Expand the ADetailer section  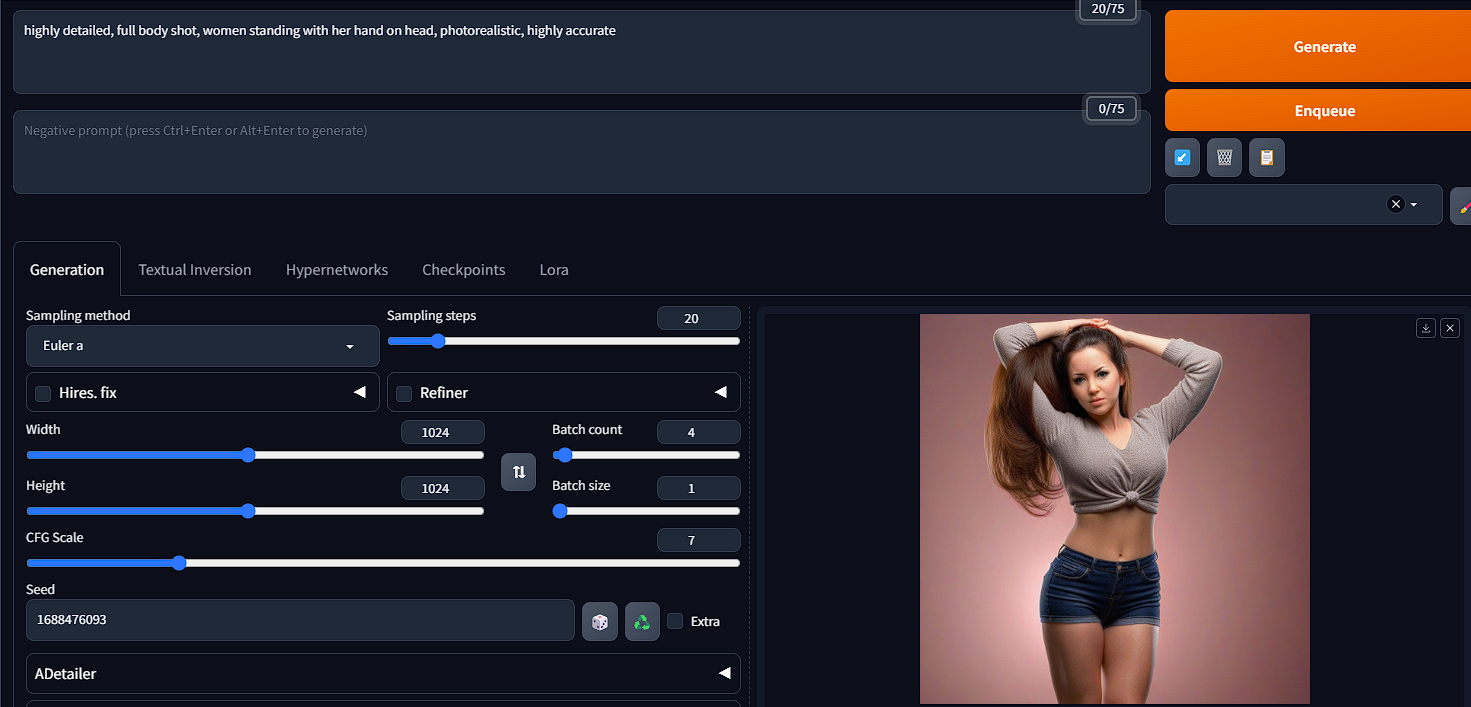[x=725, y=673]
